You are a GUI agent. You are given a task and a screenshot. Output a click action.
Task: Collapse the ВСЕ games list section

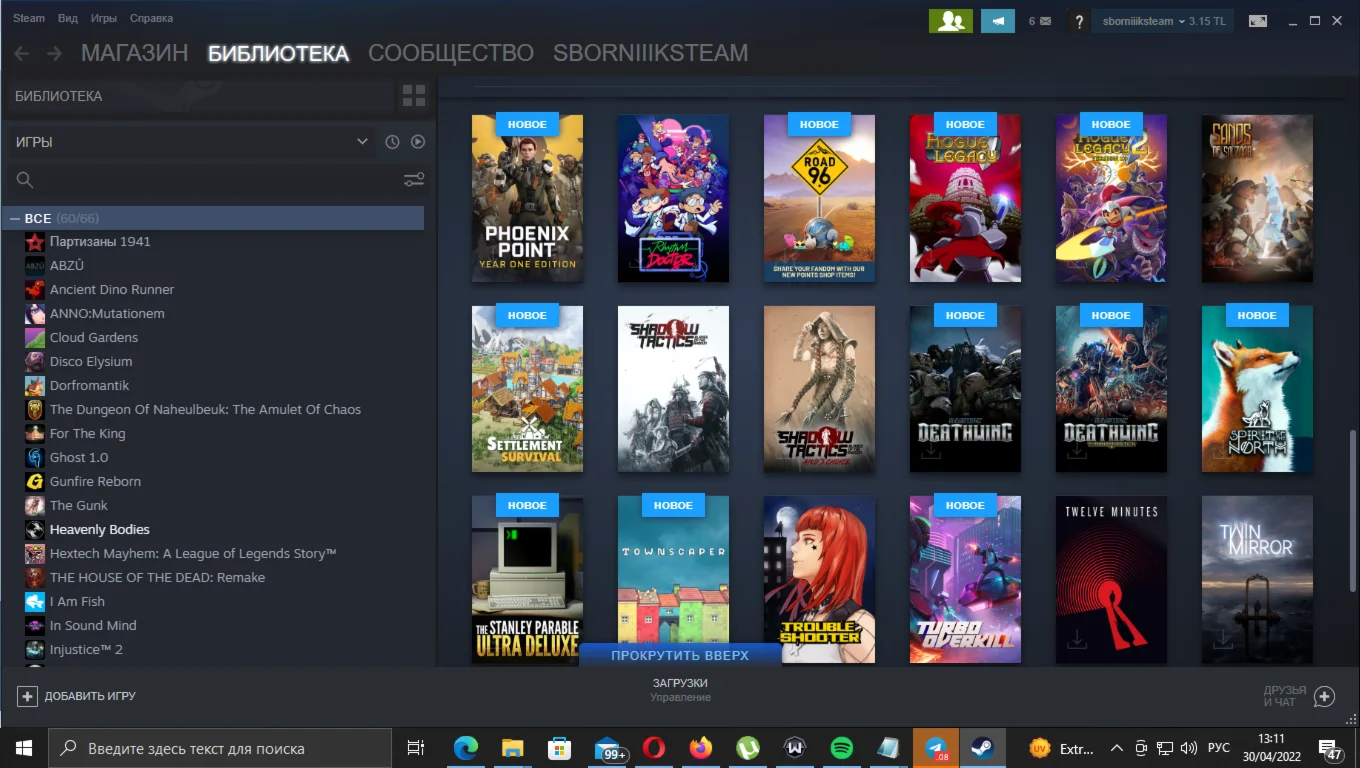click(15, 218)
